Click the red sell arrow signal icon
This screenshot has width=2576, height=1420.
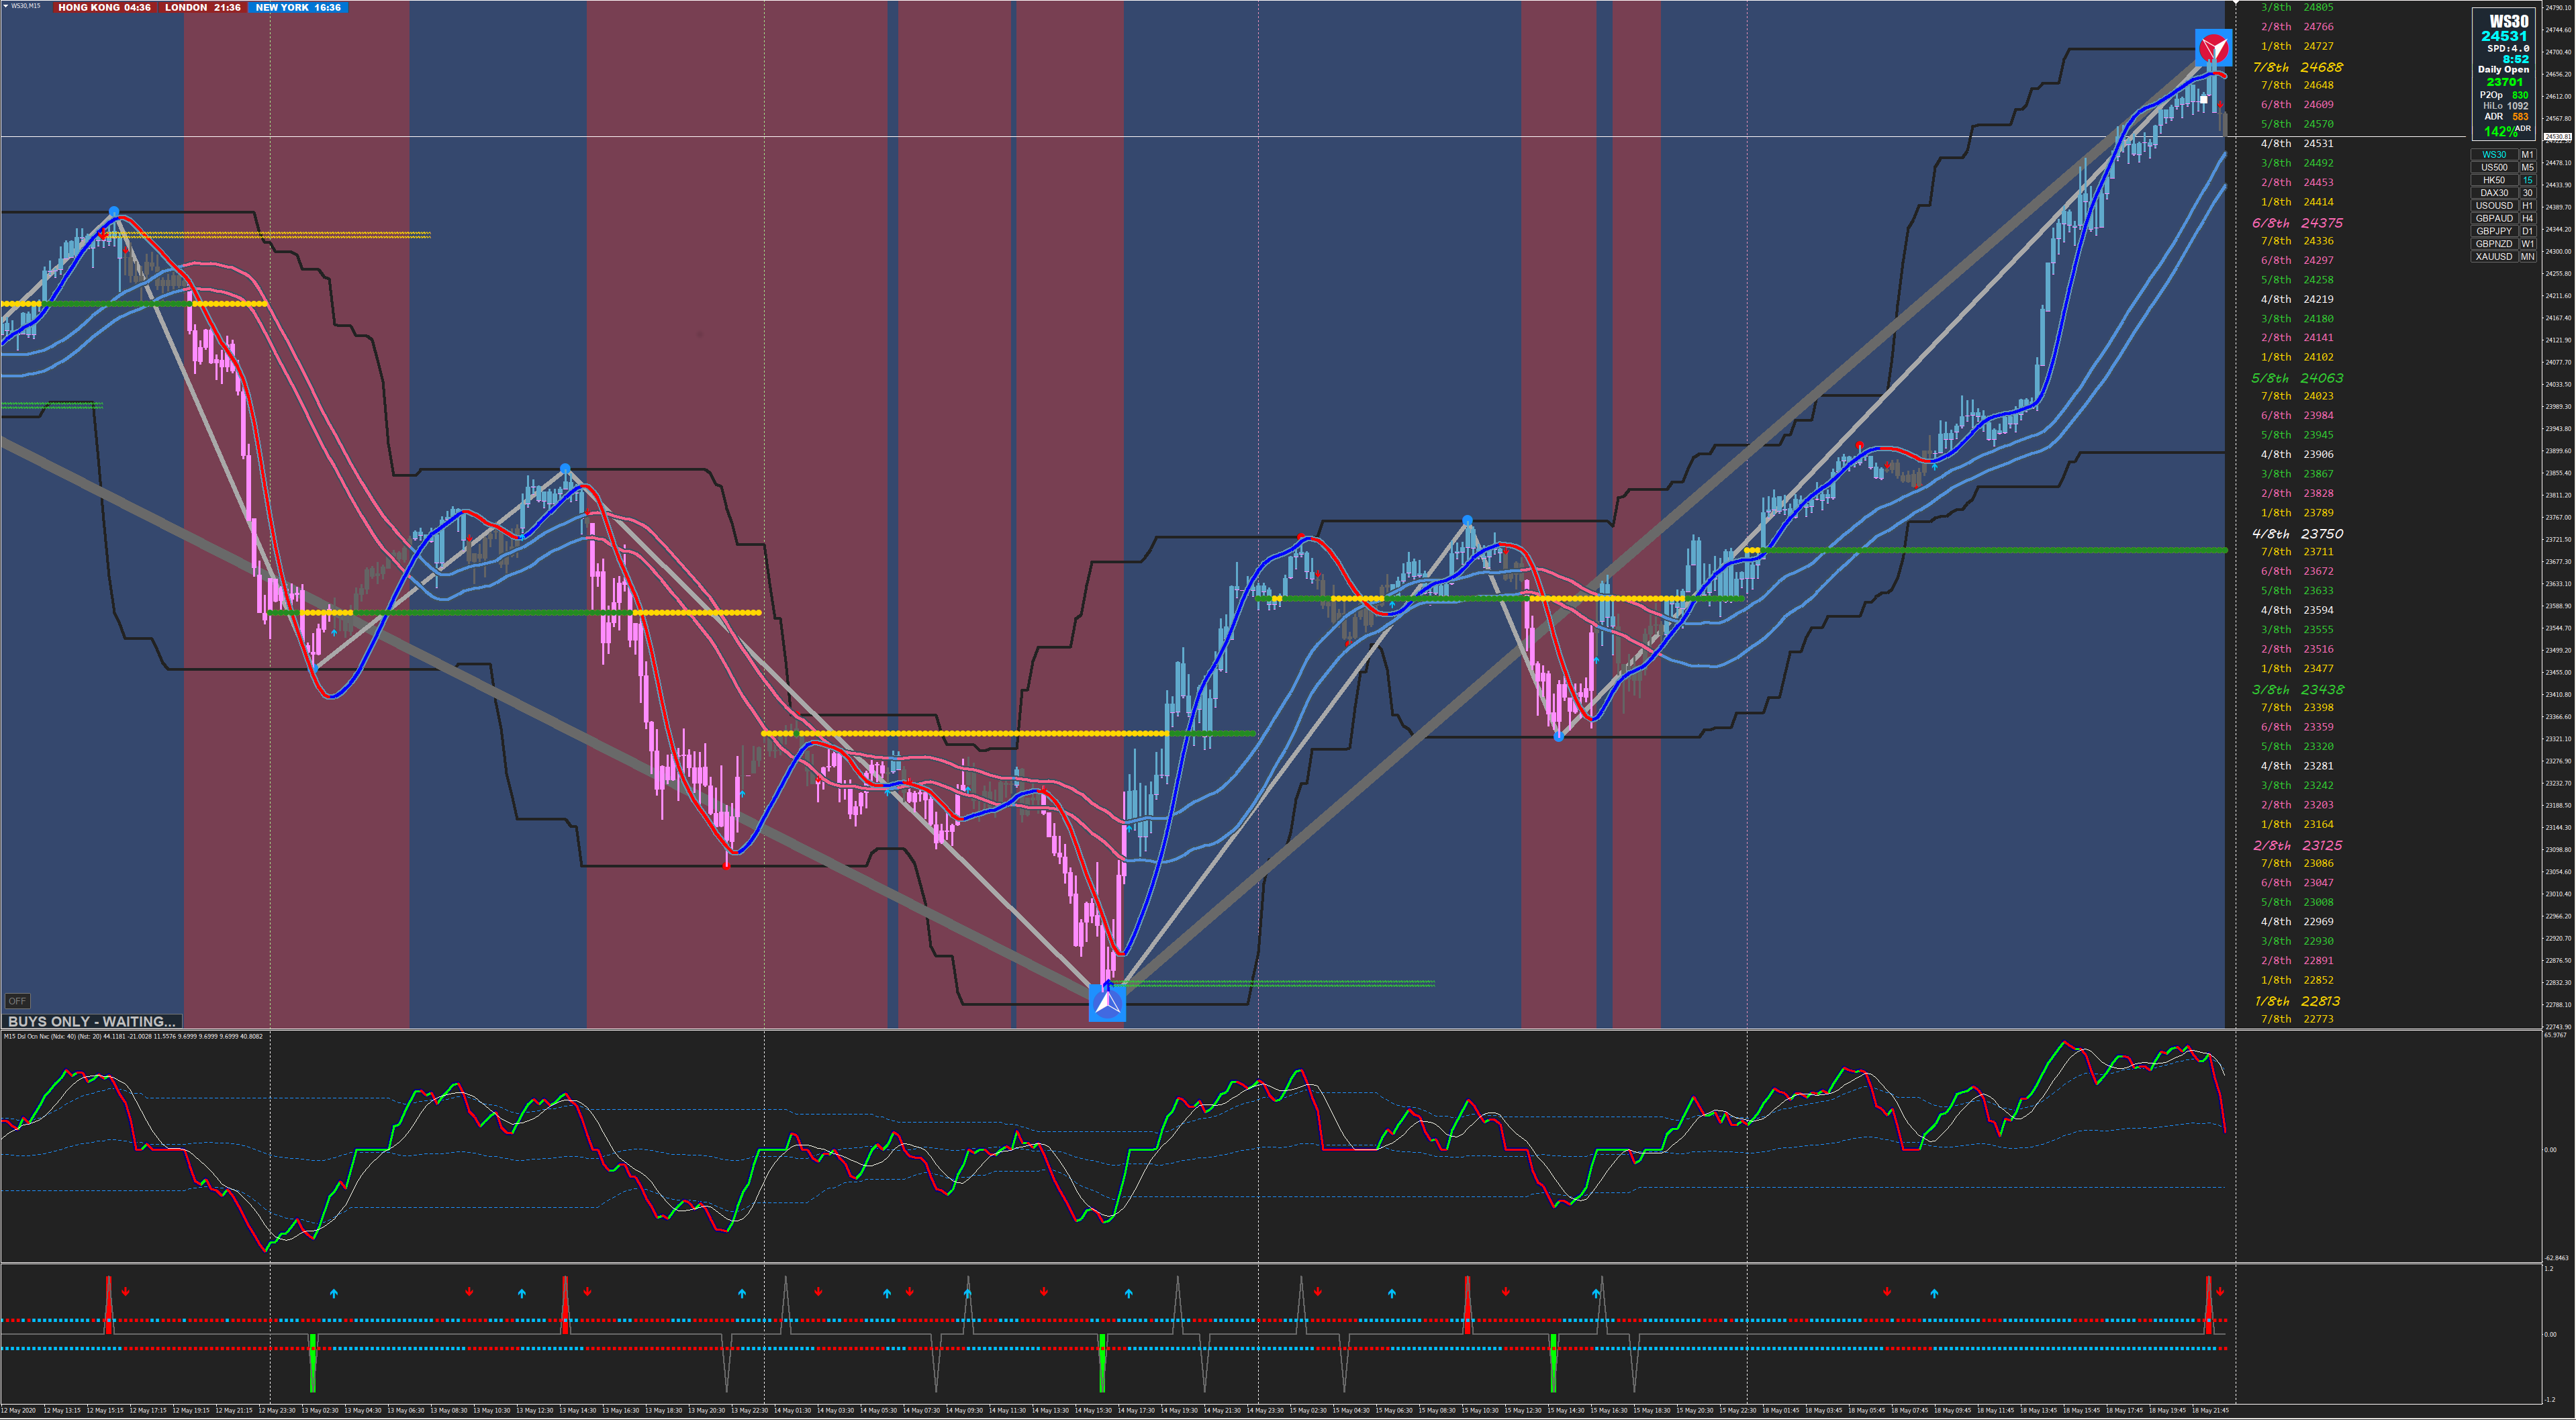coord(2213,47)
